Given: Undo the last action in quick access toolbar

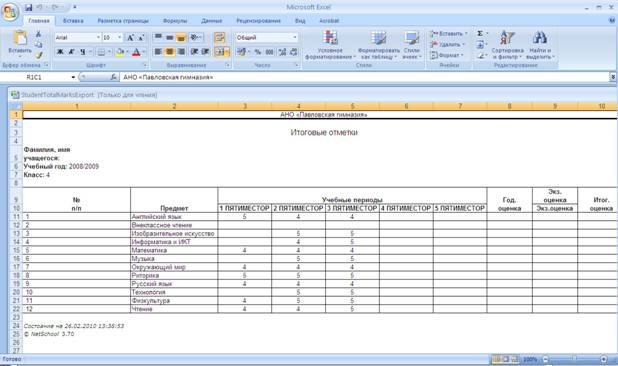Looking at the screenshot, I should click(40, 7).
